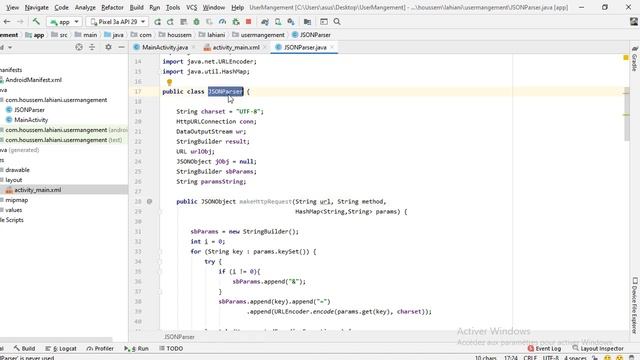Run app with the green rerun icon
The width and height of the screenshot is (640, 360).
(x=157, y=22)
